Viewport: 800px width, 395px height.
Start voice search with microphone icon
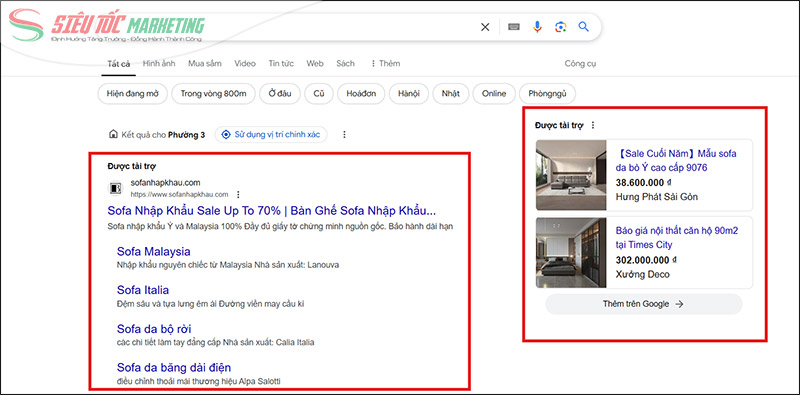(537, 27)
